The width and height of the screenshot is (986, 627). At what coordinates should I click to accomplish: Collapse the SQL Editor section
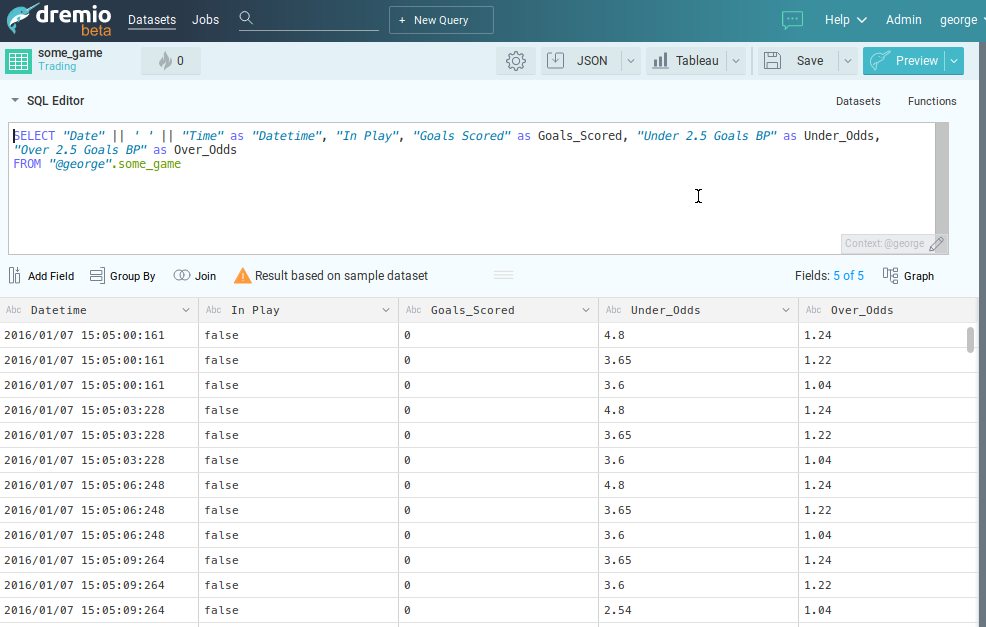tap(15, 101)
